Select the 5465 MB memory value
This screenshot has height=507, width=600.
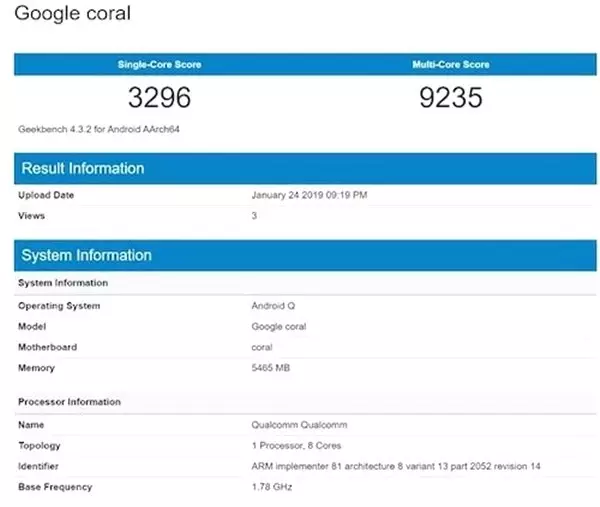pyautogui.click(x=271, y=368)
